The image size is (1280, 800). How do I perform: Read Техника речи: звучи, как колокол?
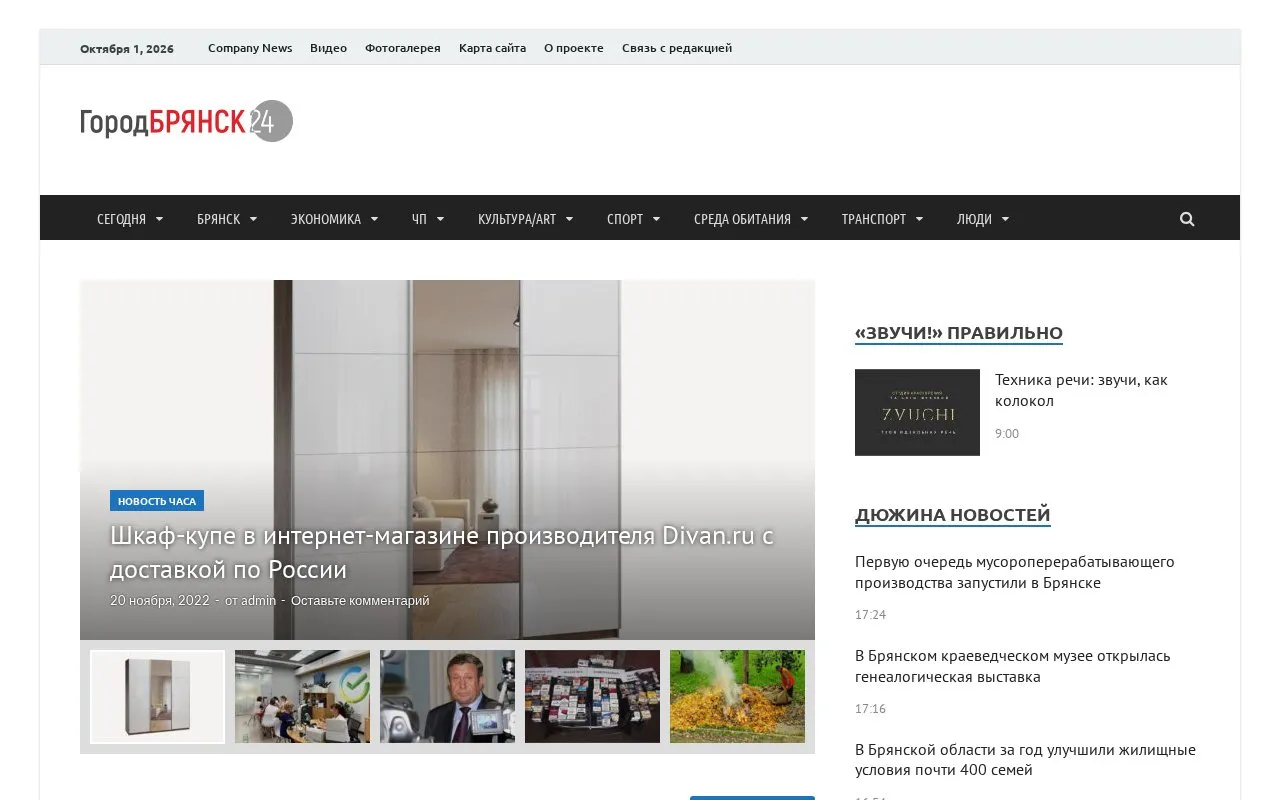point(1081,390)
